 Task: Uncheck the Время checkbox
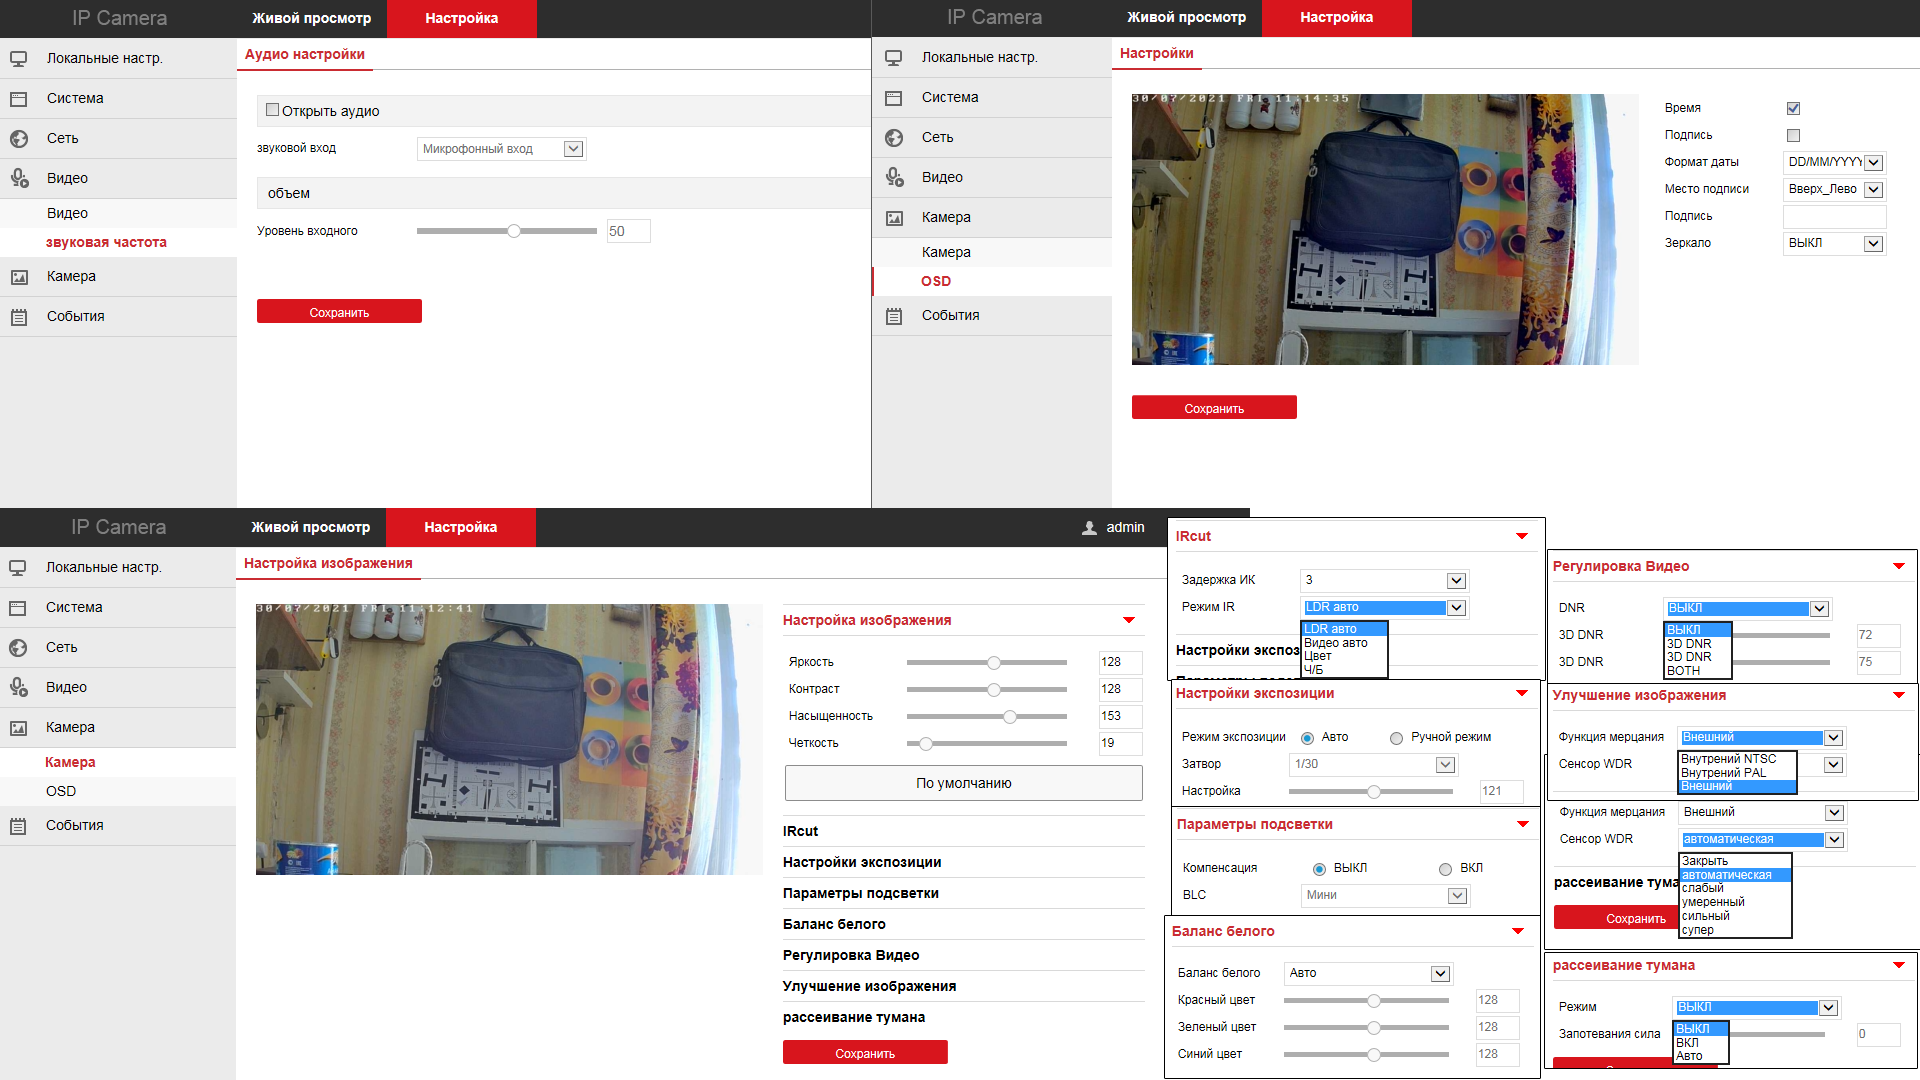coord(1793,108)
